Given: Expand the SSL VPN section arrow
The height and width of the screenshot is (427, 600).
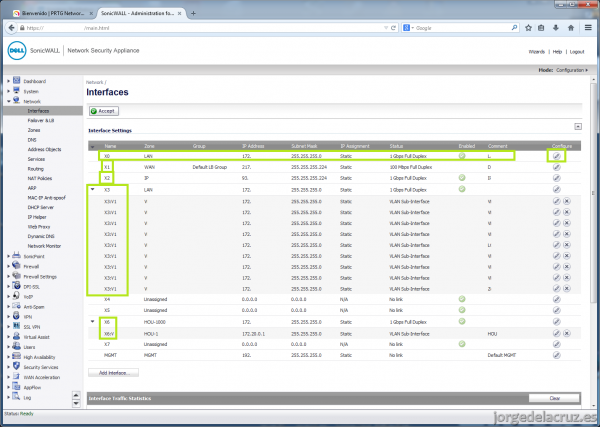Looking at the screenshot, I should pos(8,327).
